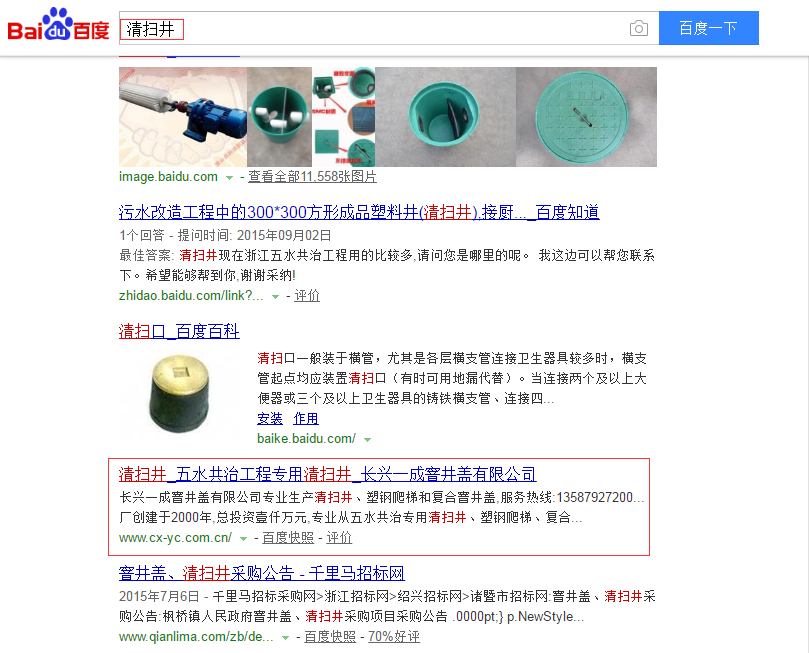The width and height of the screenshot is (809, 653).
Task: Open the 长兴一成窨井盖有限公司 result title
Action: click(x=328, y=474)
